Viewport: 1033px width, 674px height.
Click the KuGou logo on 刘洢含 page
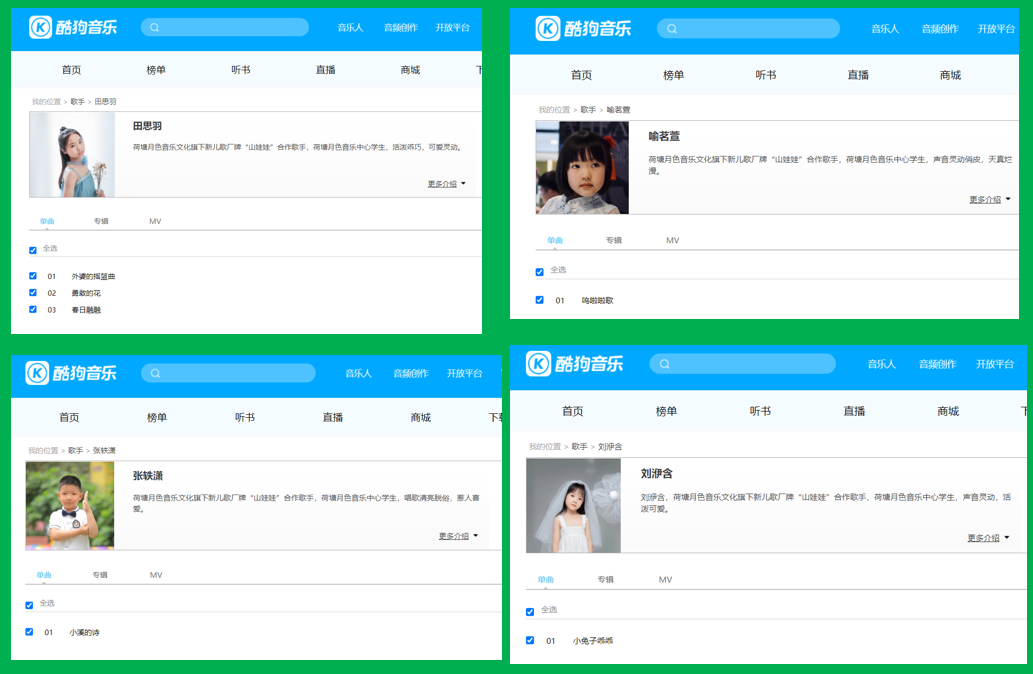pyautogui.click(x=574, y=364)
